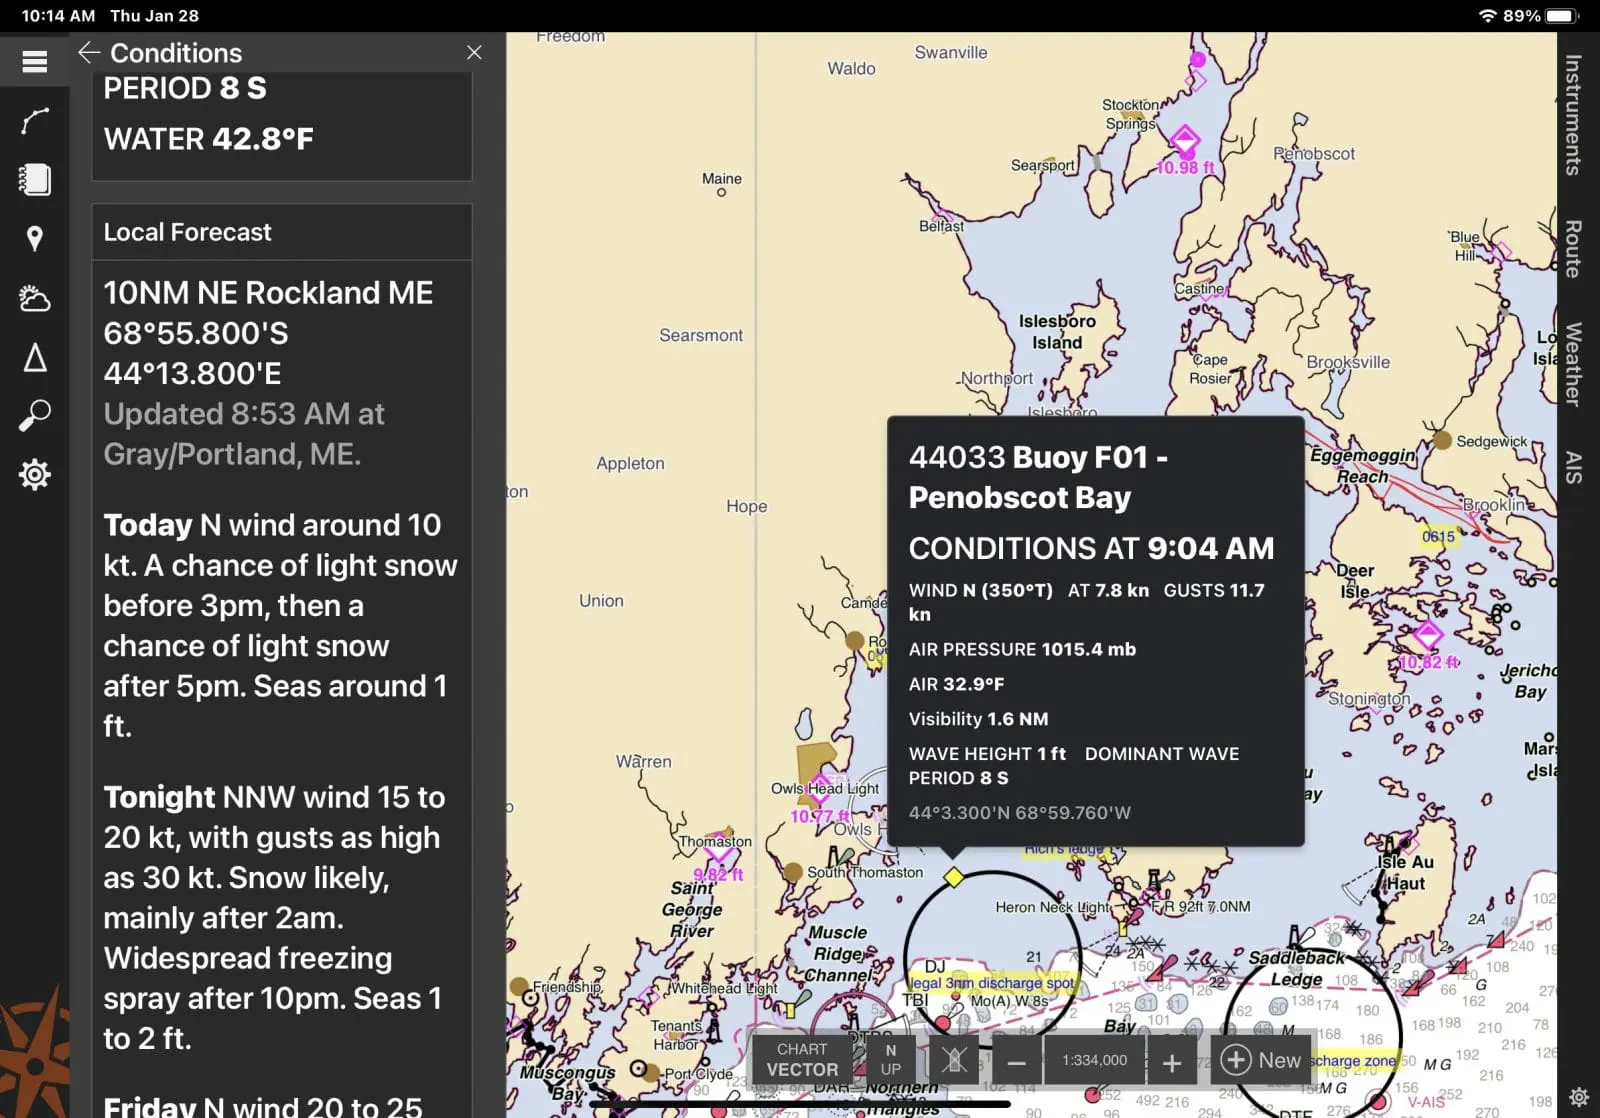Zoom out with the minus button
Viewport: 1600px width, 1118px height.
(1017, 1062)
